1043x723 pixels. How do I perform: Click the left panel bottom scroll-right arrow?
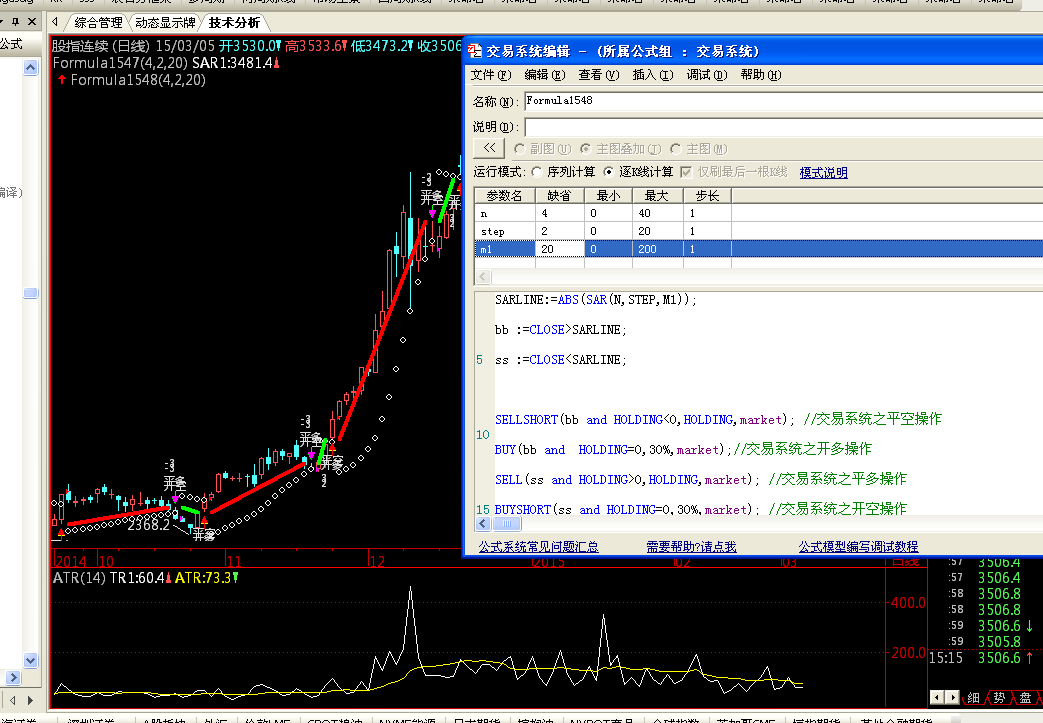point(13,678)
